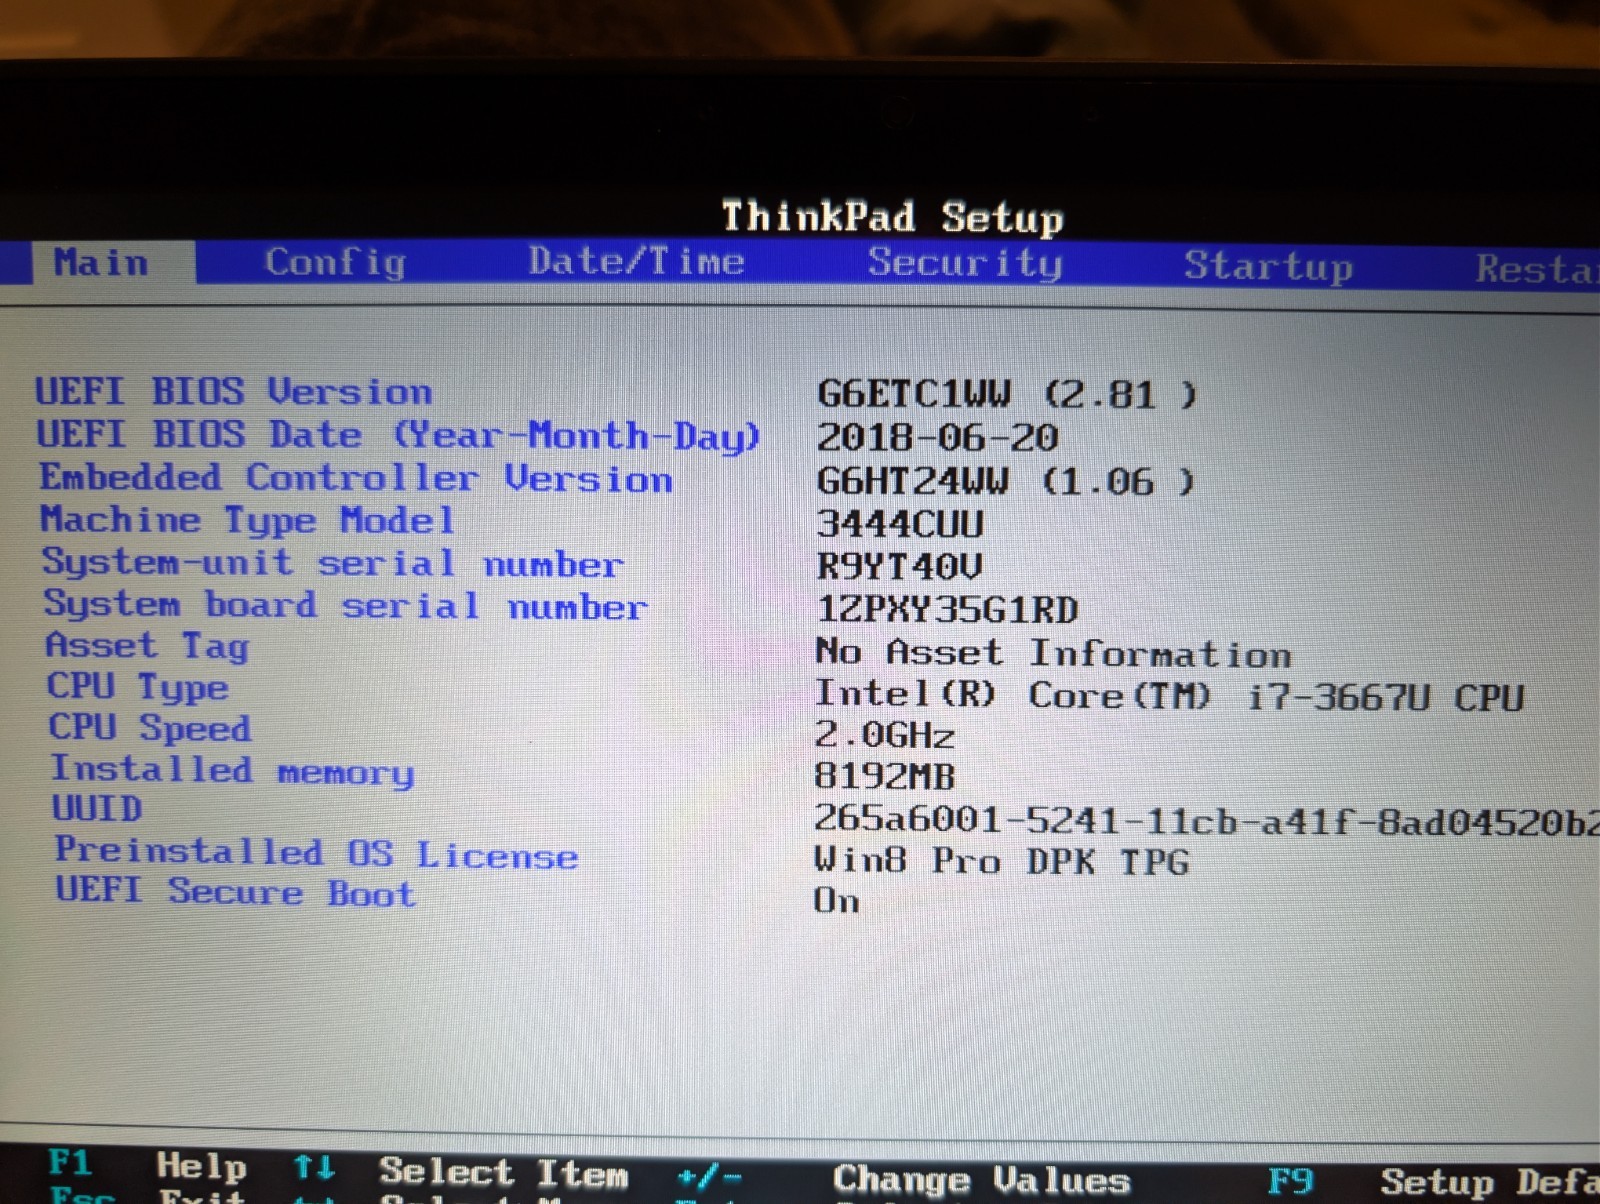Click BIOS version value G6ETC1WW (2.81)
The image size is (1600, 1204).
1006,394
